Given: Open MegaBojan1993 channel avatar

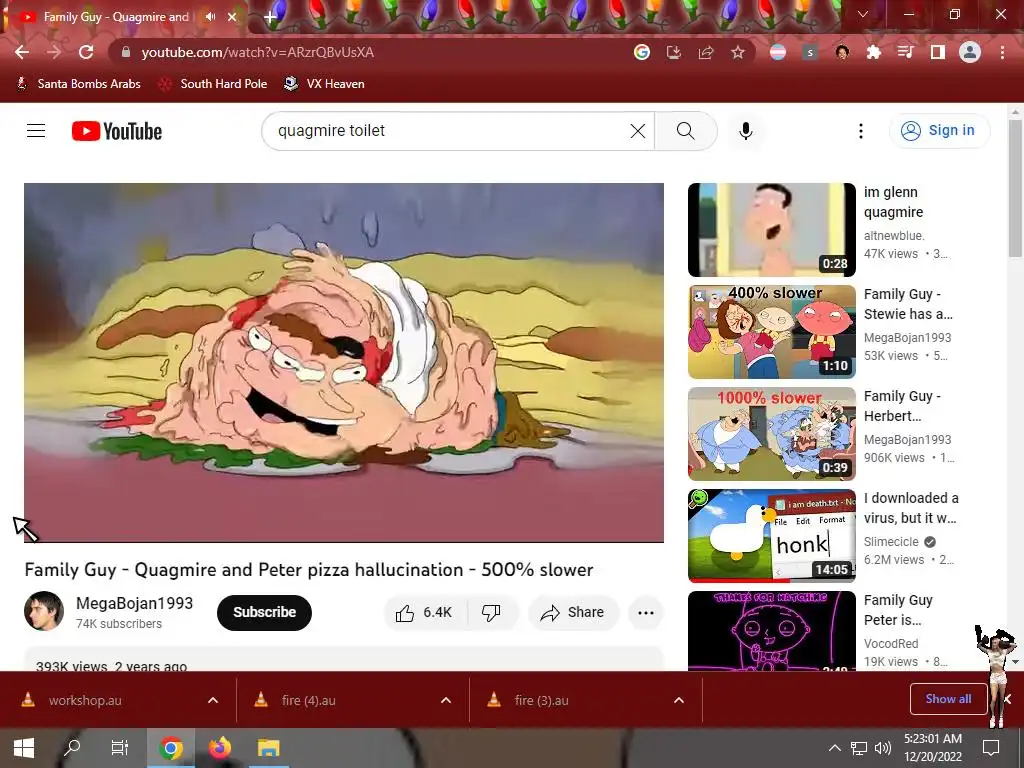Looking at the screenshot, I should click(x=44, y=611).
